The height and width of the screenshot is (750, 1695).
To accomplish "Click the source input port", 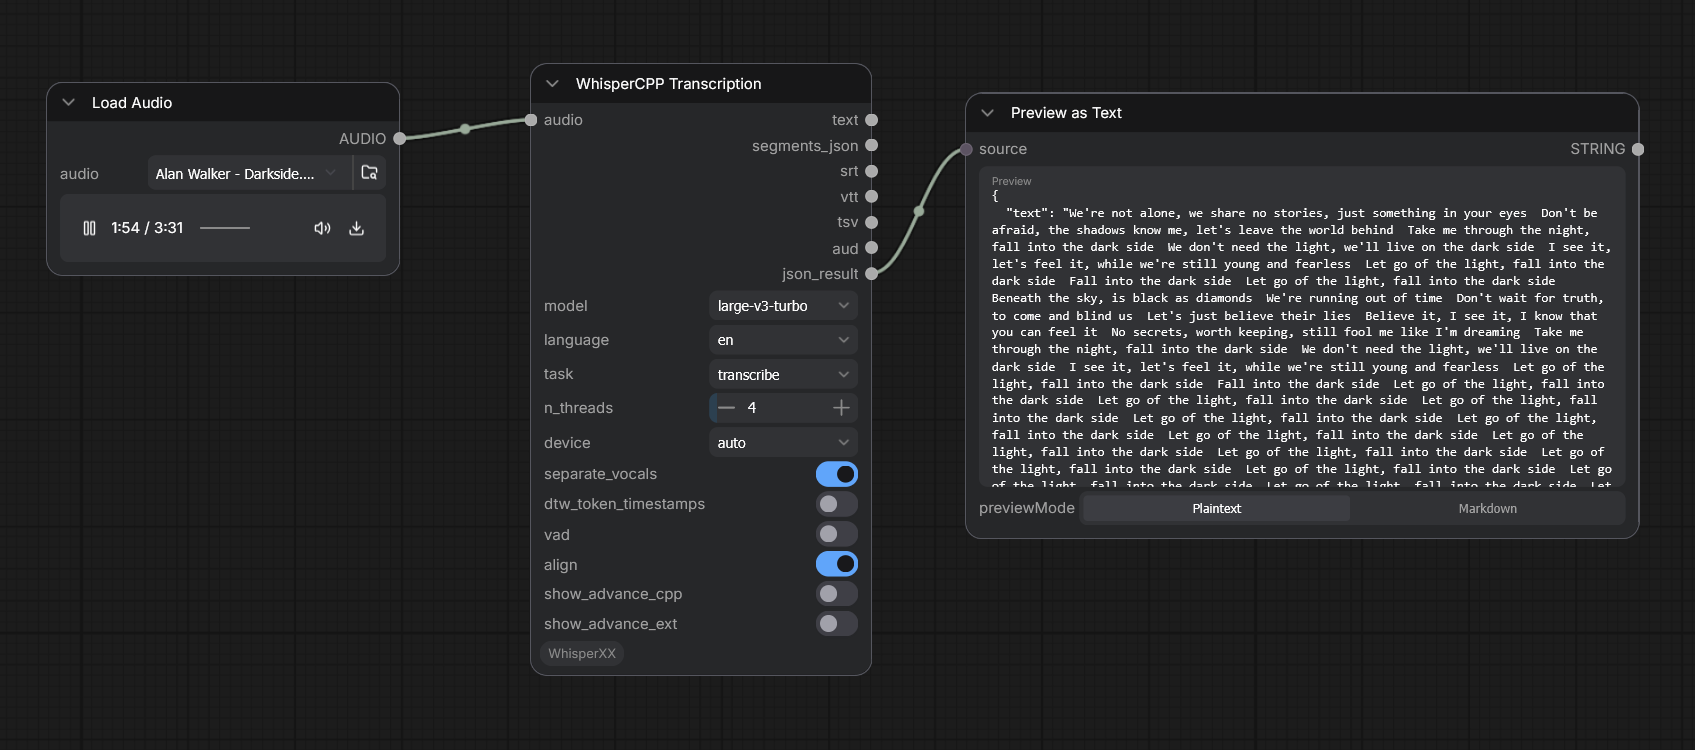I will point(966,149).
